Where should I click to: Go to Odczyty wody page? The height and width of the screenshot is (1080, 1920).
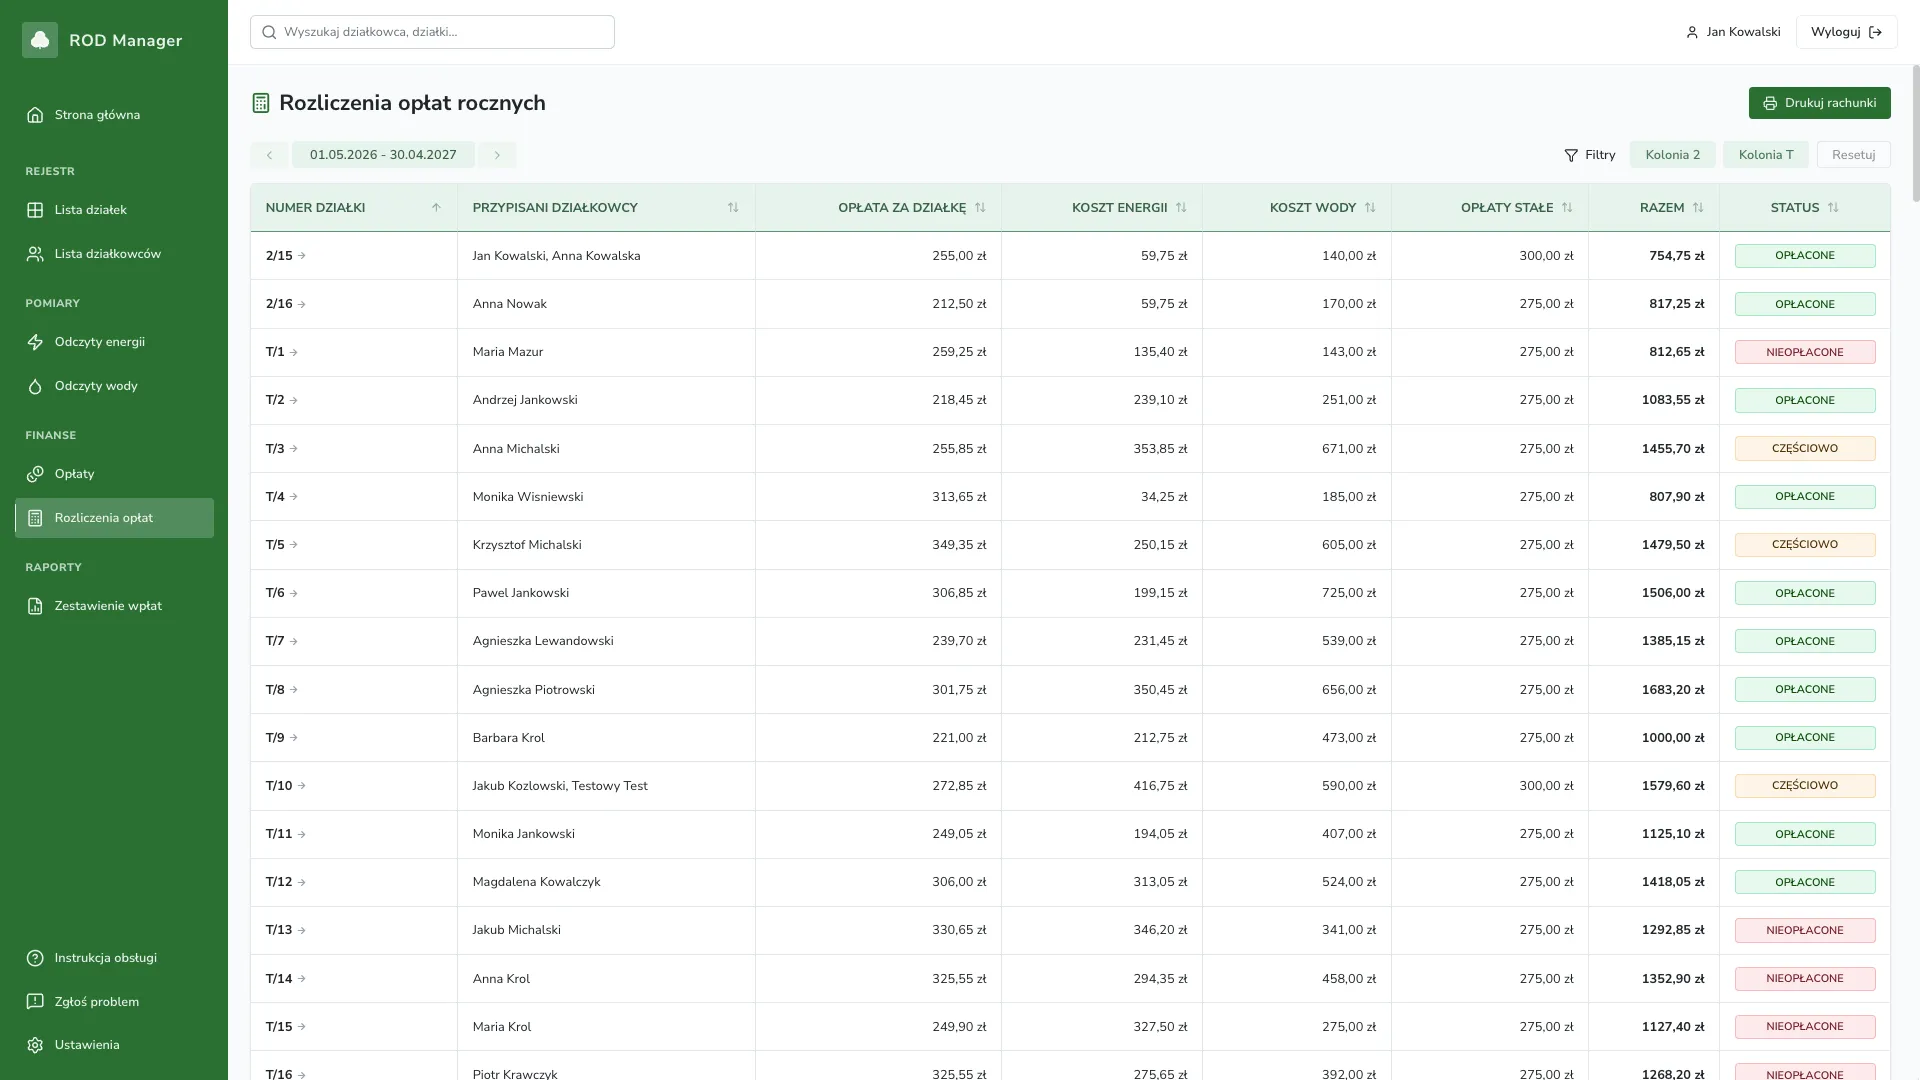click(x=114, y=386)
